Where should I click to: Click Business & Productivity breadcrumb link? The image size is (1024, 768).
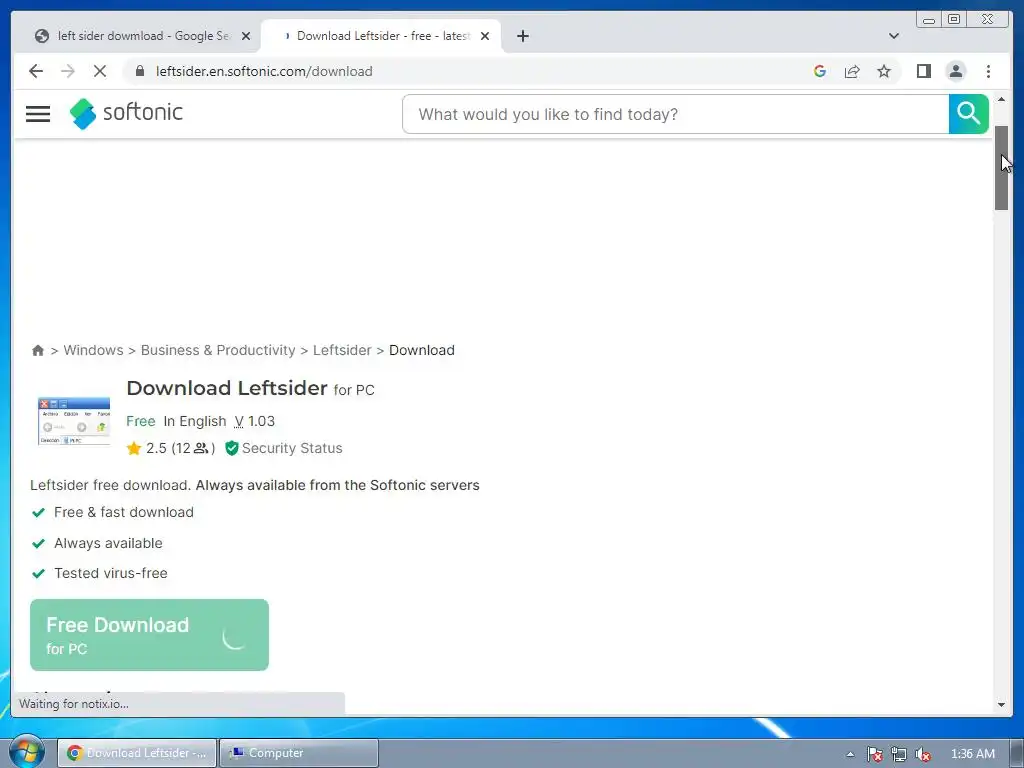click(x=218, y=350)
